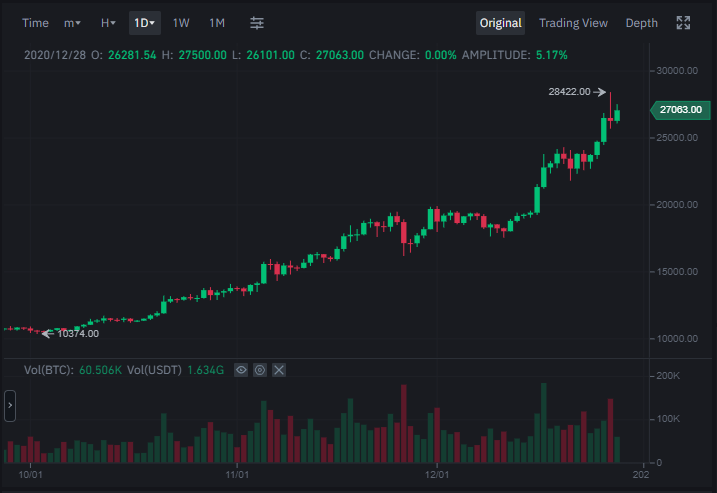Select the 1W interval
This screenshot has width=717, height=493.
181,23
